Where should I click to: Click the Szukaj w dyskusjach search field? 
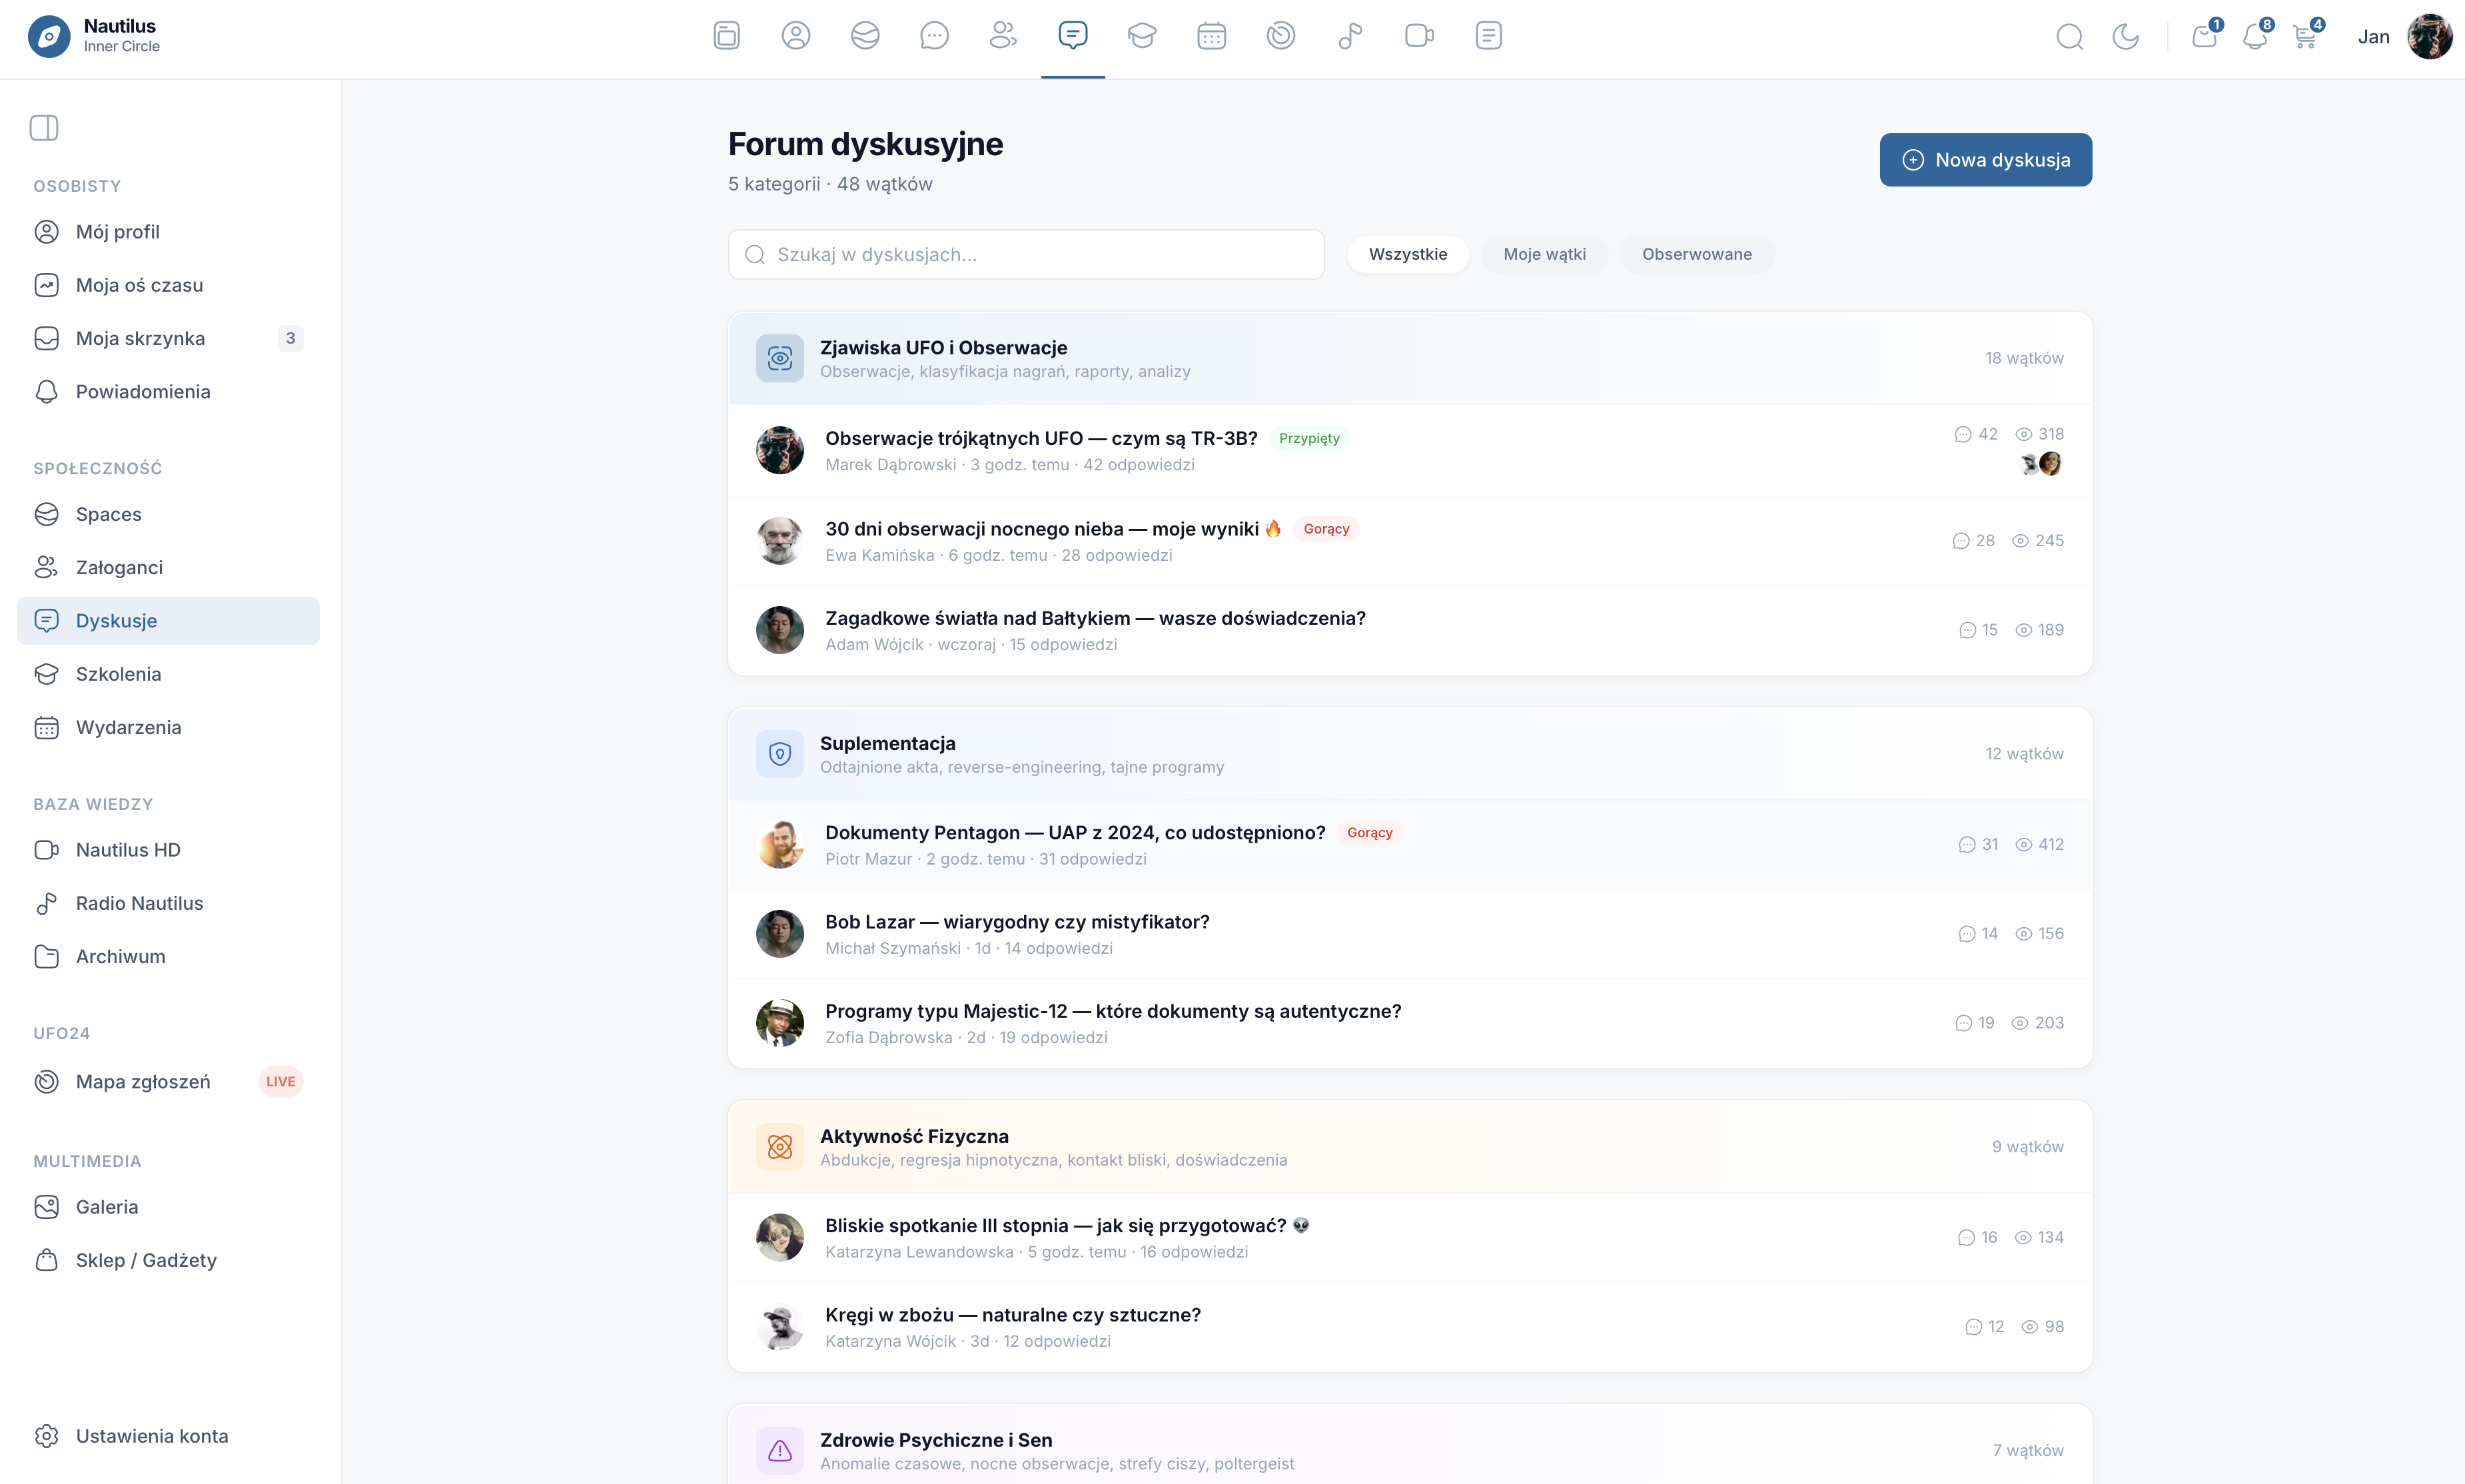coord(1026,255)
